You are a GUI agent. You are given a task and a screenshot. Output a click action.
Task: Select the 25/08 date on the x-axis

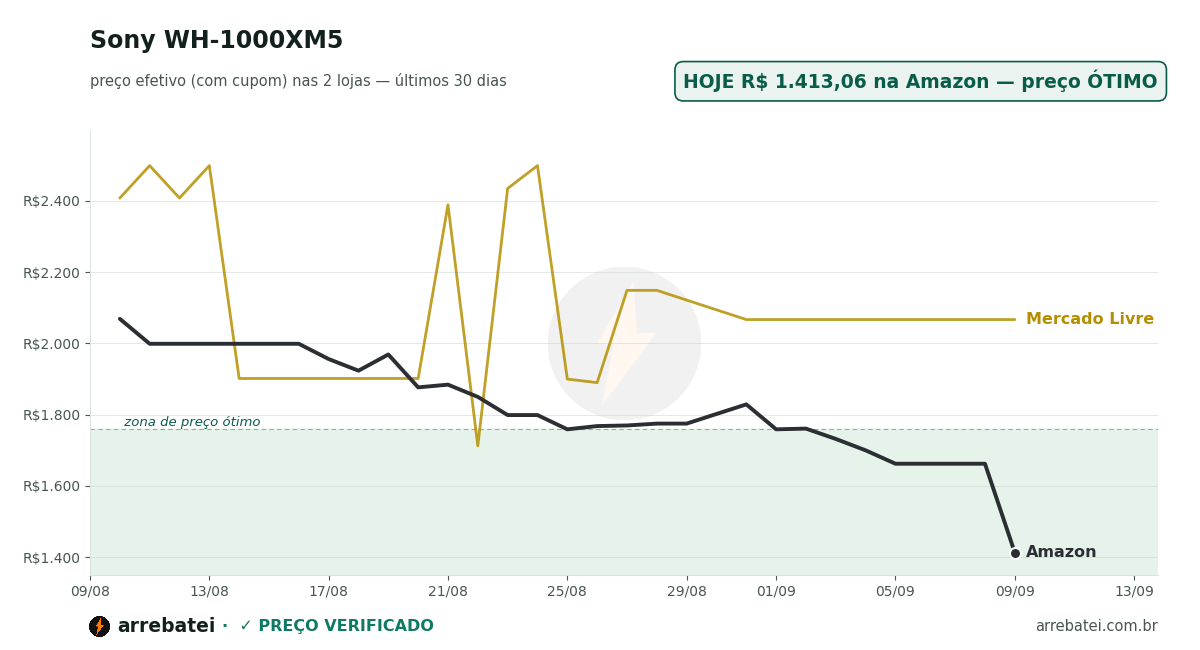click(567, 591)
